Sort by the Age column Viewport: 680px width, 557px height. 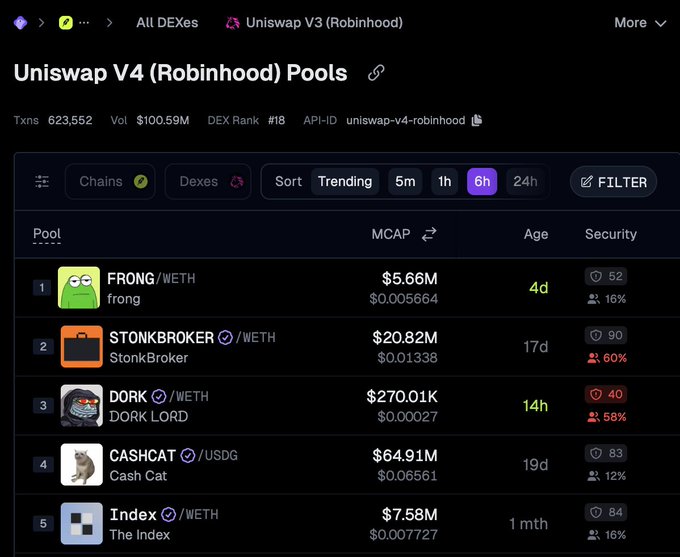point(536,234)
